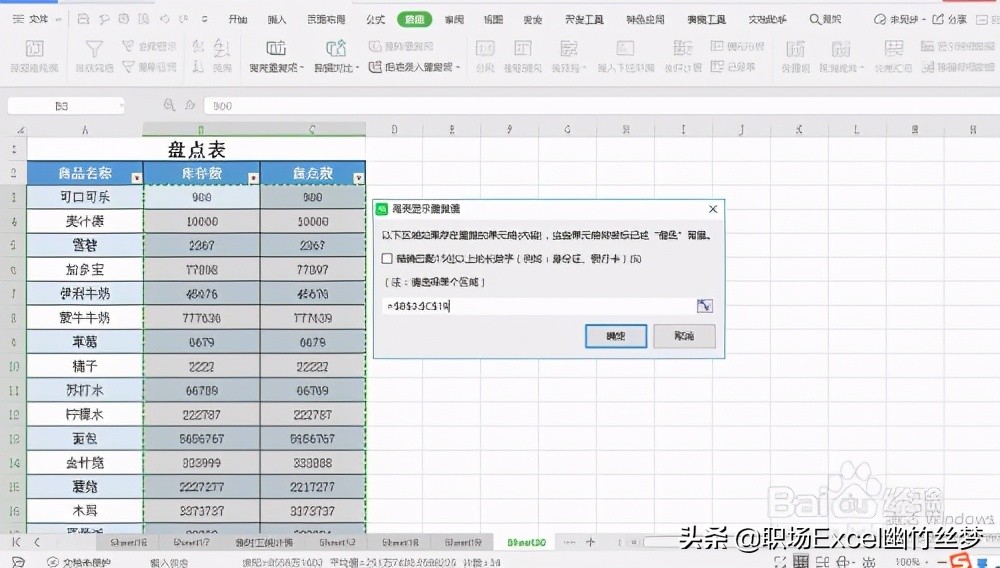Click the 合并计算 (consolidate) icon
The width and height of the screenshot is (1000, 568).
coord(682,49)
